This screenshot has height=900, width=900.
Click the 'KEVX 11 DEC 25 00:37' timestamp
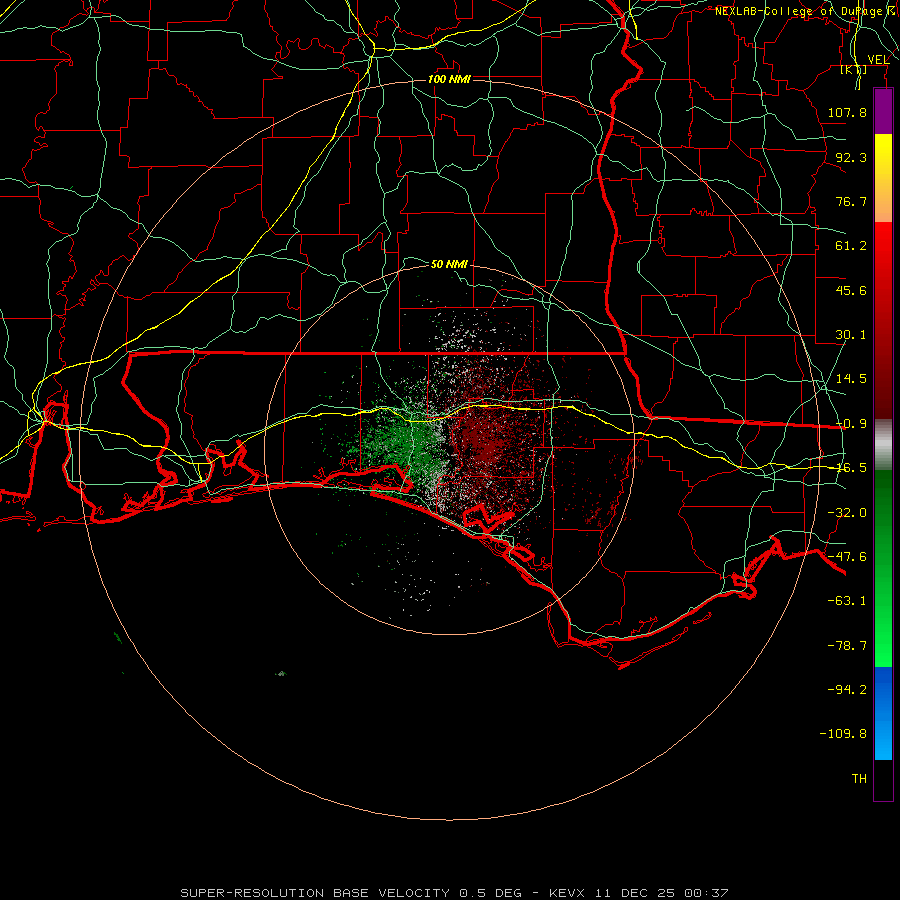click(x=639, y=893)
